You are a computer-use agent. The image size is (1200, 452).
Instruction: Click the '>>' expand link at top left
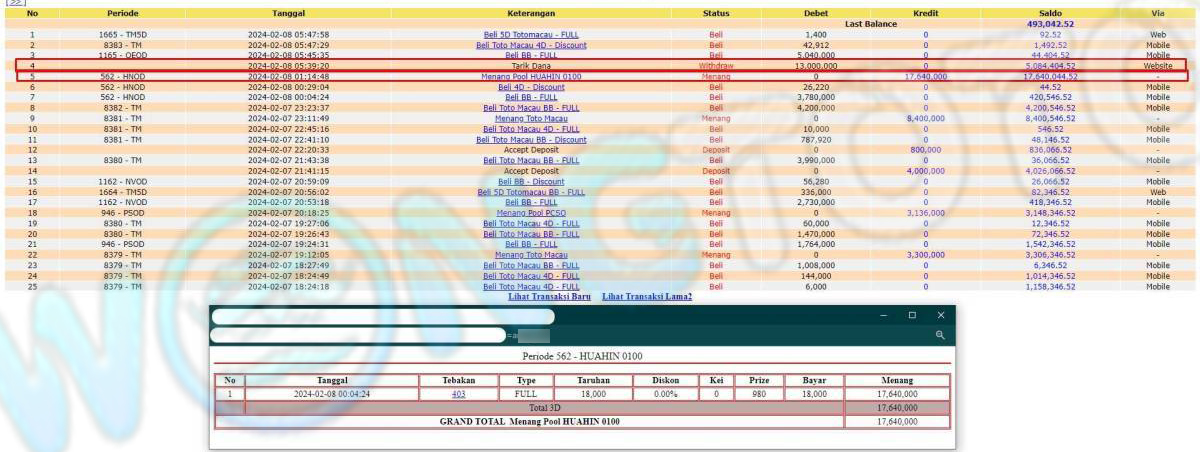point(13,3)
